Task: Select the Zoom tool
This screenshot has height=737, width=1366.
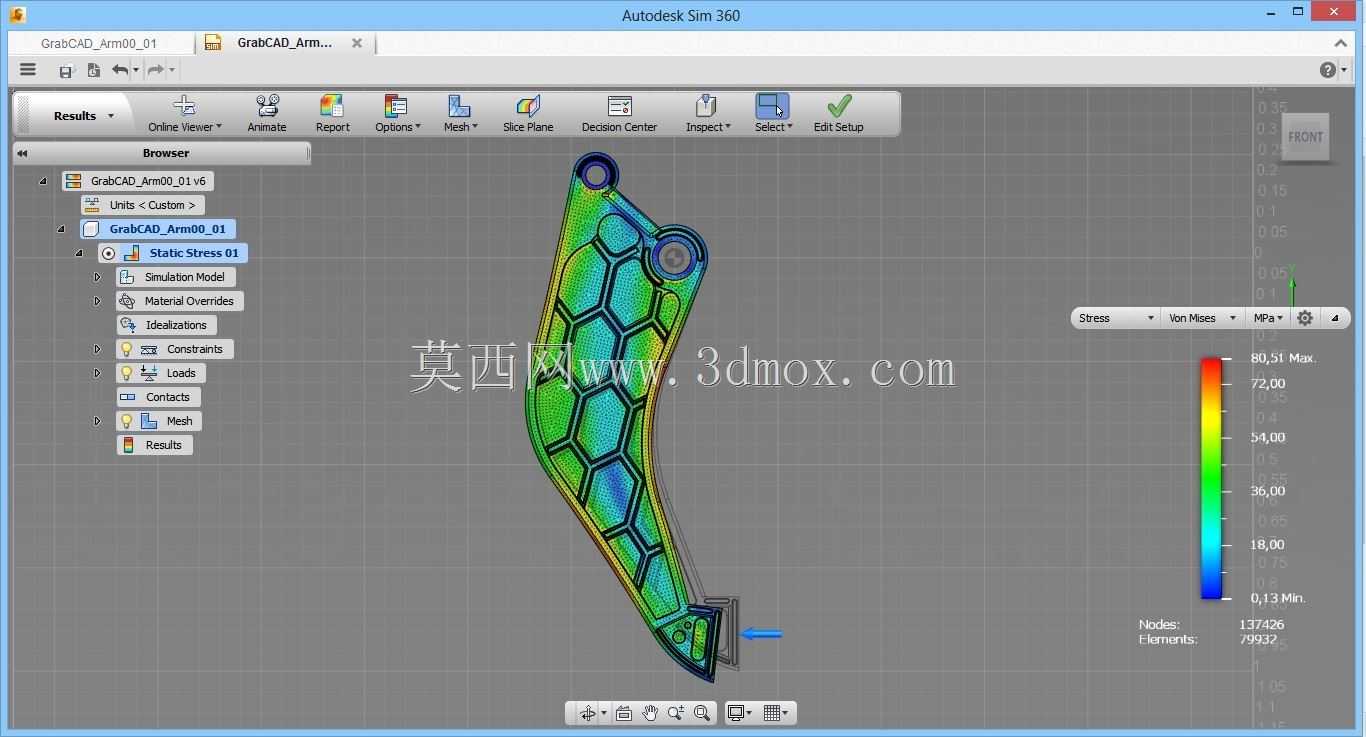Action: [x=676, y=713]
